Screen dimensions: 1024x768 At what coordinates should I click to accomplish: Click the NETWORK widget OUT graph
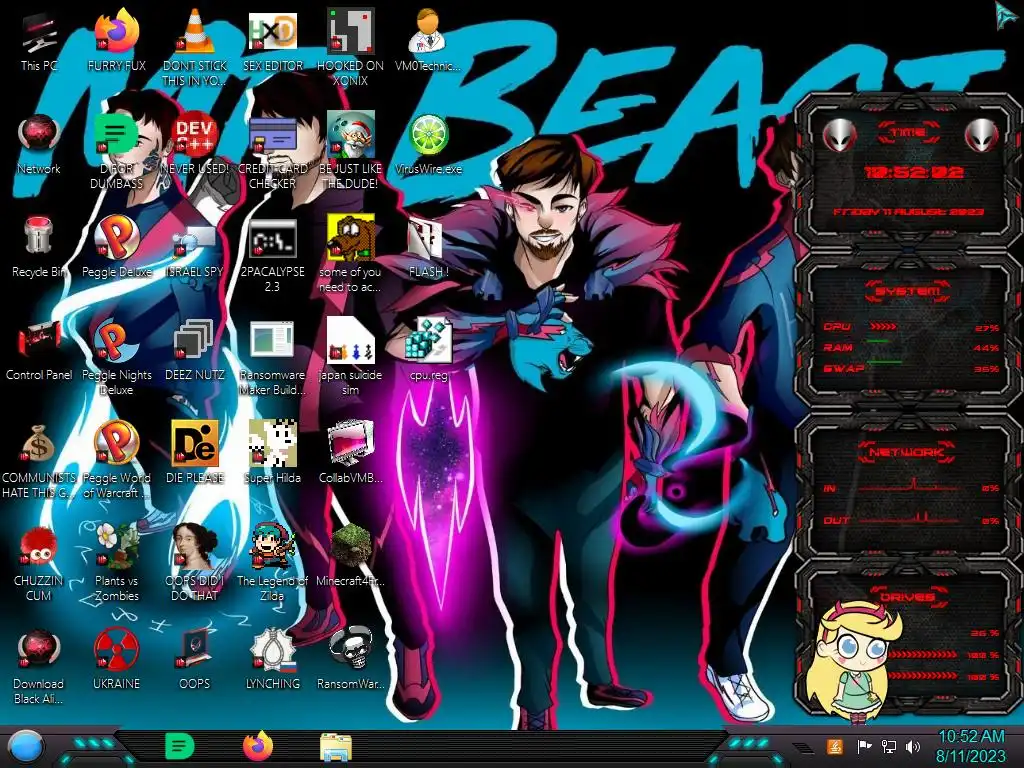[x=910, y=519]
